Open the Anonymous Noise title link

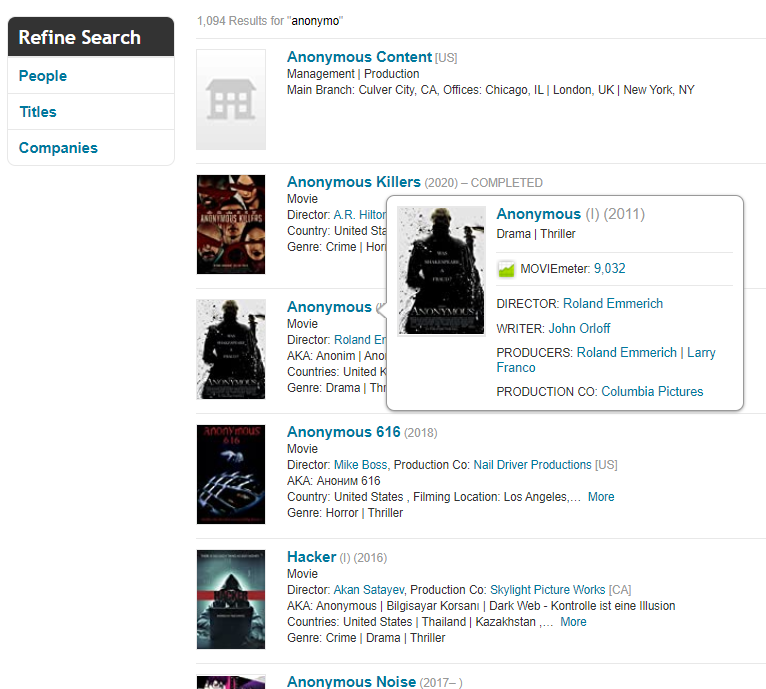click(x=351, y=681)
